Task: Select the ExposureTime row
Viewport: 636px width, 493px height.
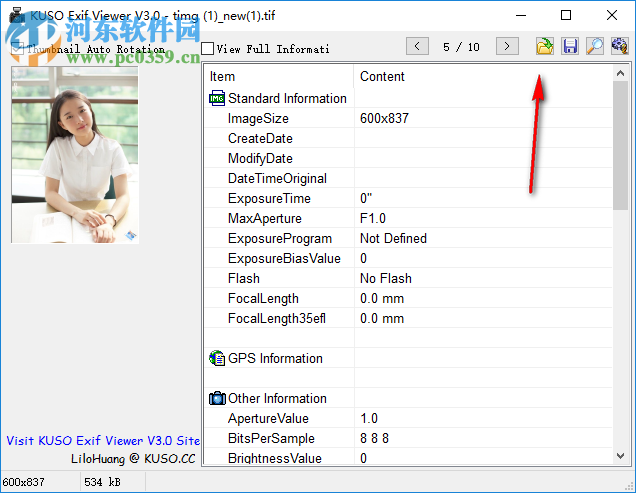Action: coord(409,198)
